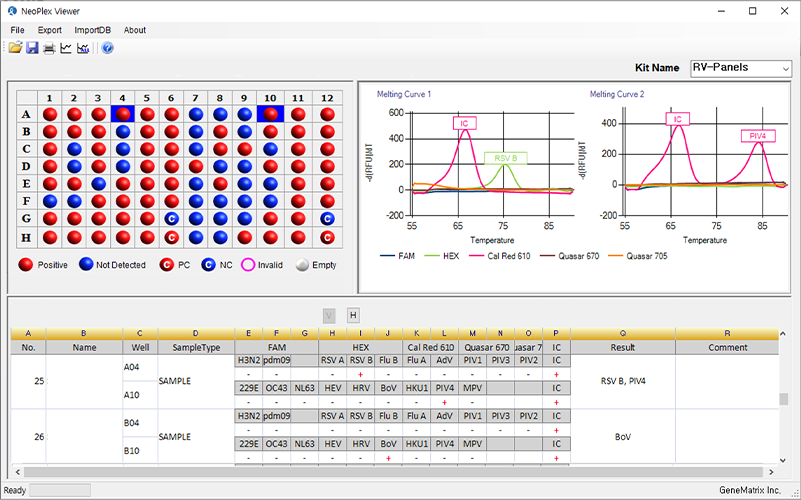
Task: Pick the highlighted well A10 on the plate
Action: coord(270,114)
